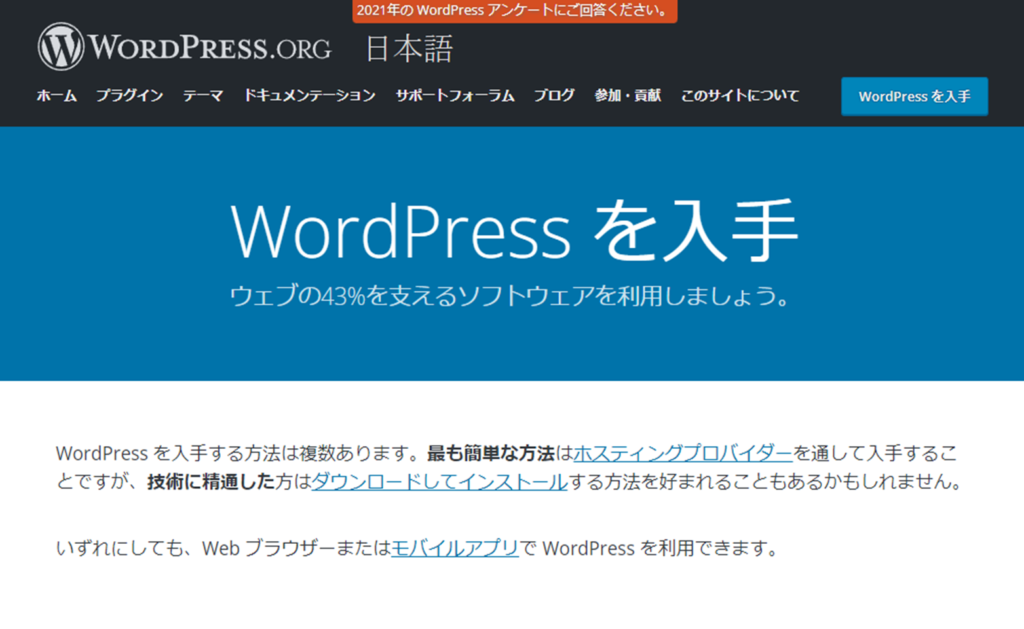Viewport: 1024px width, 629px height.
Task: Click 参加・貢献 in the menu
Action: 627,96
